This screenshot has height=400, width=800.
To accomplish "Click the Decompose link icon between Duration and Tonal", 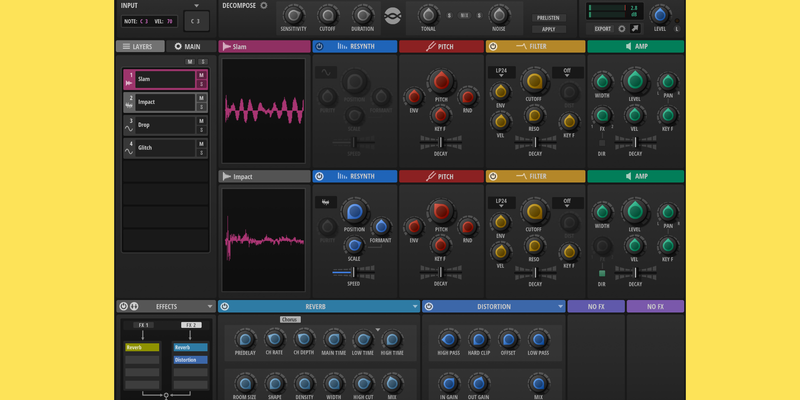I will 394,15.
